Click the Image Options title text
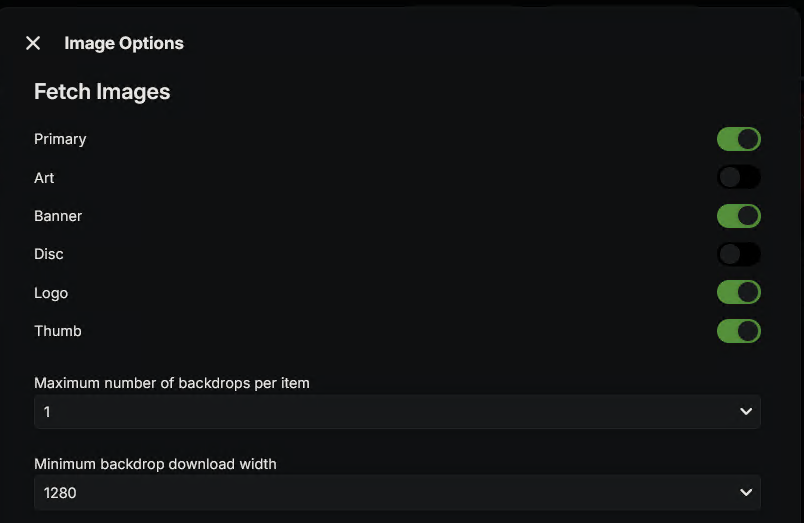The height and width of the screenshot is (523, 804). [x=124, y=43]
